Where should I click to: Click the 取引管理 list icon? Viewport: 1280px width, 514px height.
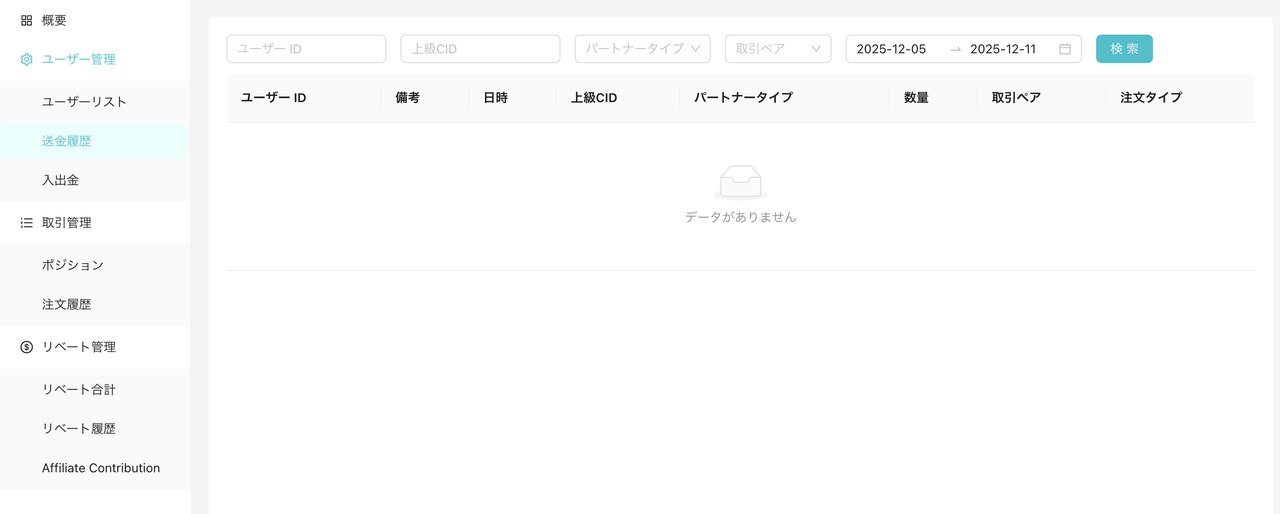[27, 223]
